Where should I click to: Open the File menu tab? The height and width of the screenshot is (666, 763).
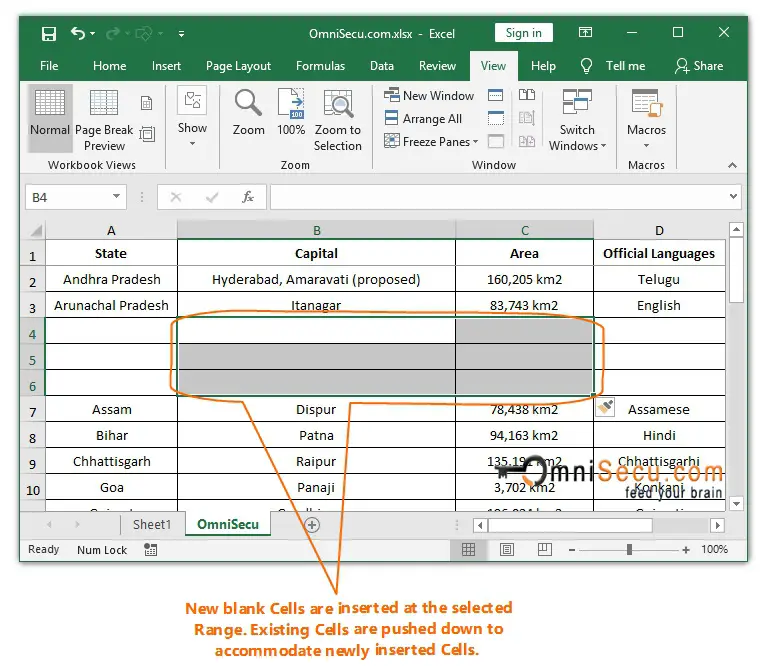(x=49, y=66)
